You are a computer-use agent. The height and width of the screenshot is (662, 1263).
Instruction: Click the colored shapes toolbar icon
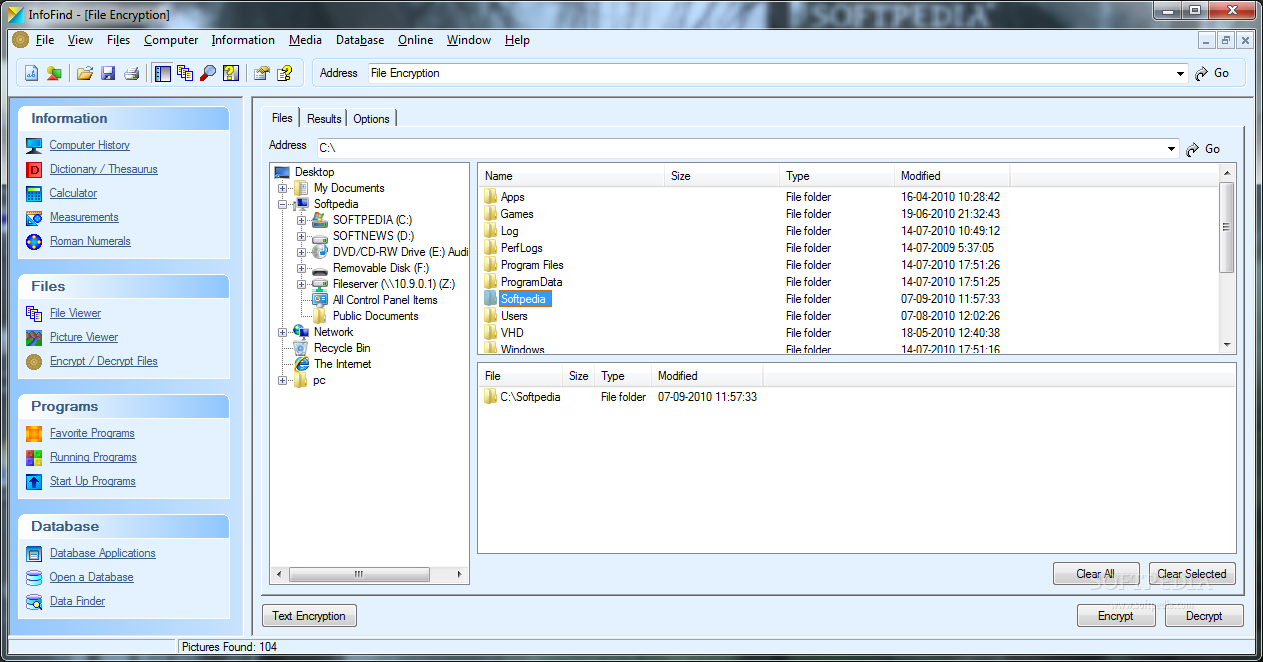click(x=54, y=73)
